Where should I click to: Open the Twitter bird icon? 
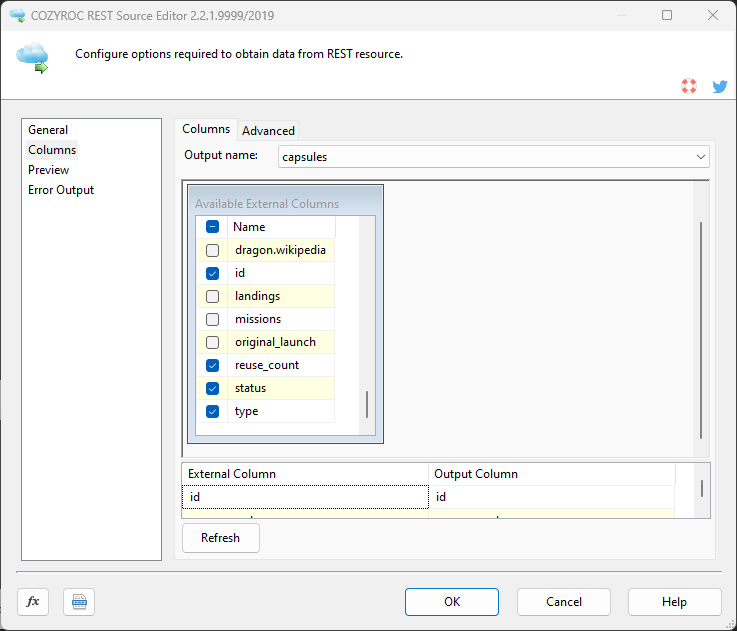(x=720, y=86)
